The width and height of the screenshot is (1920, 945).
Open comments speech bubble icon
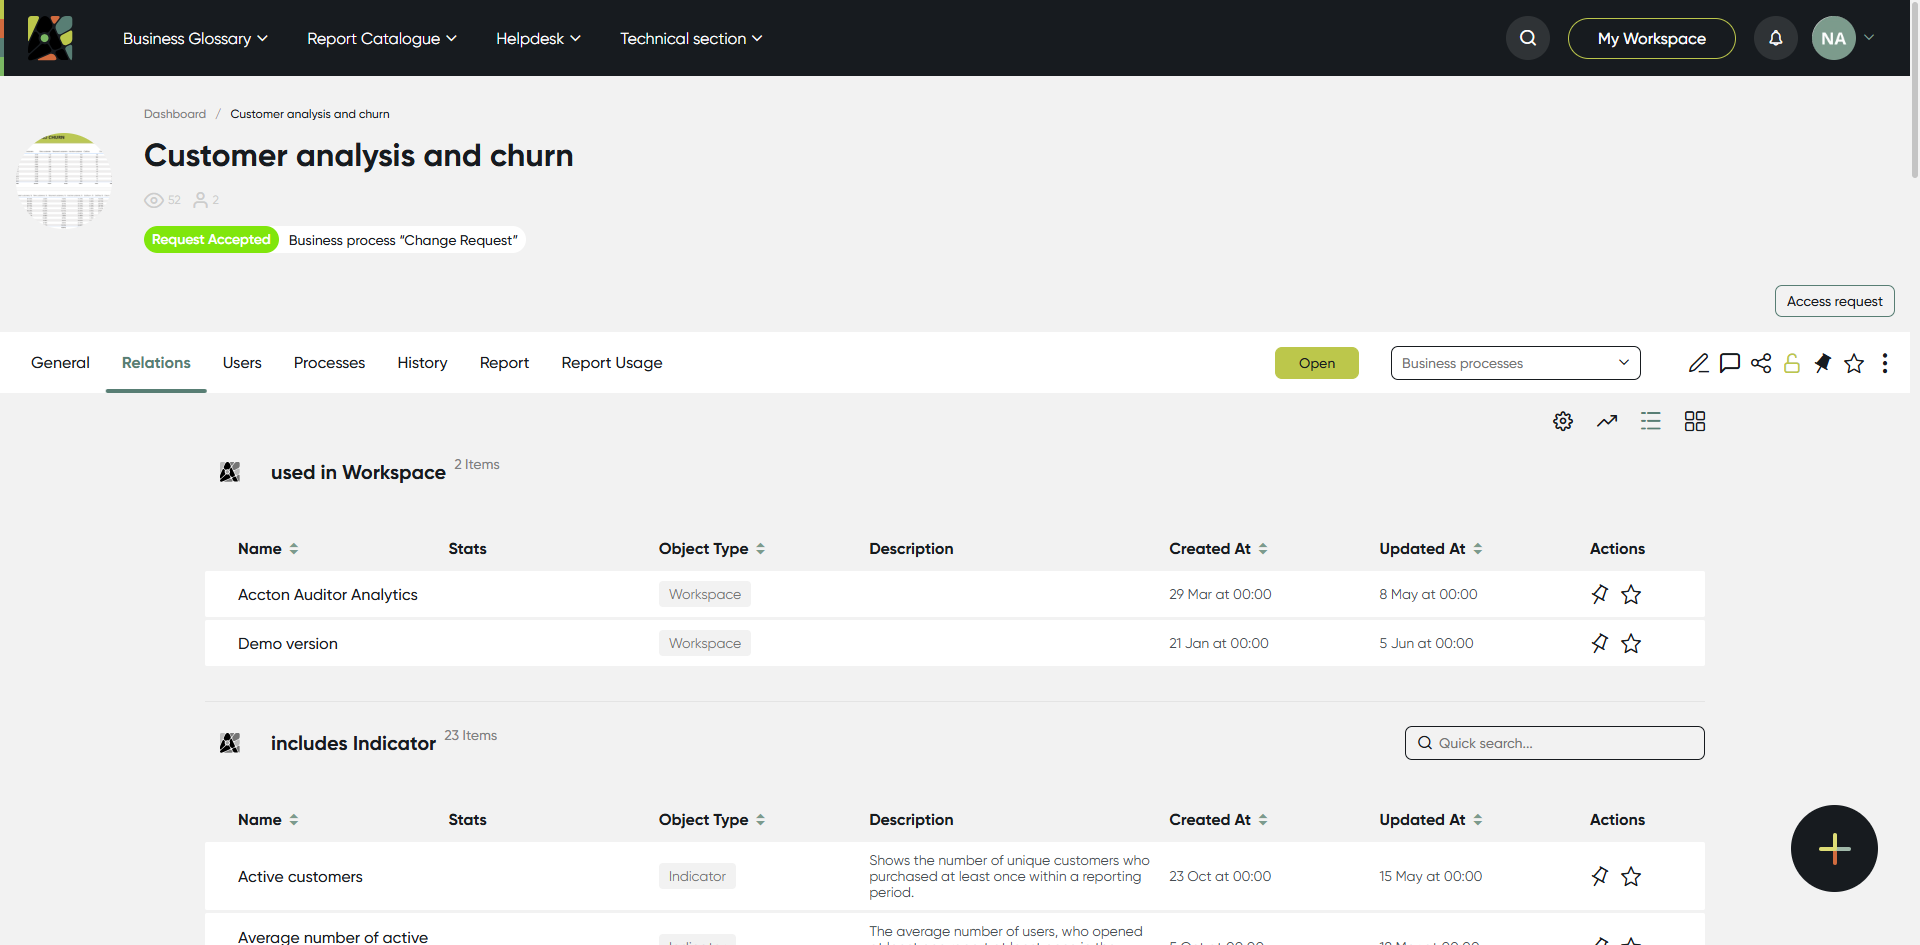pos(1730,363)
